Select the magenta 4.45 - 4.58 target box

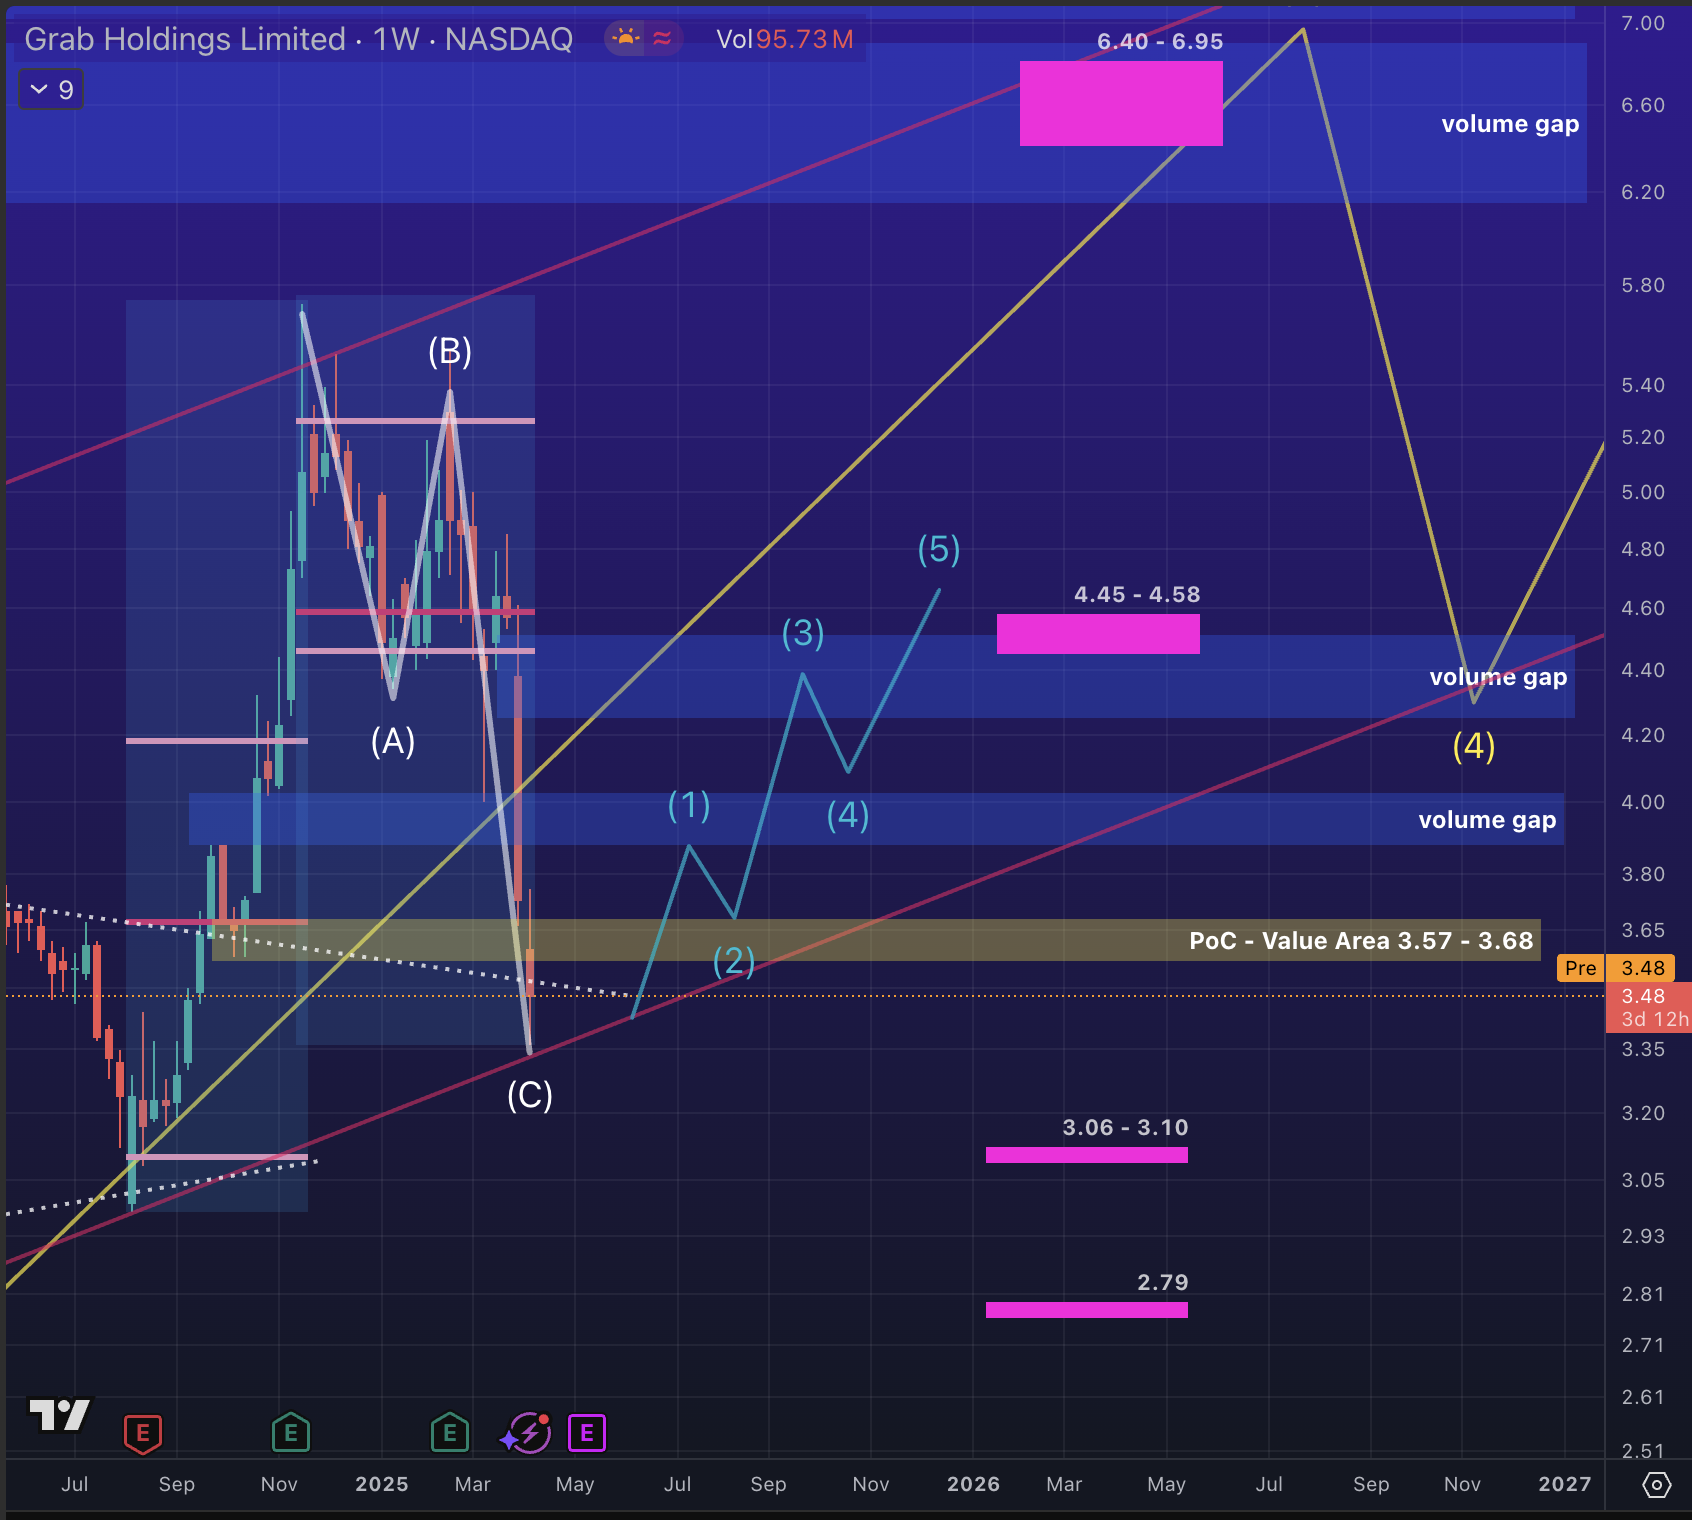click(x=1098, y=634)
